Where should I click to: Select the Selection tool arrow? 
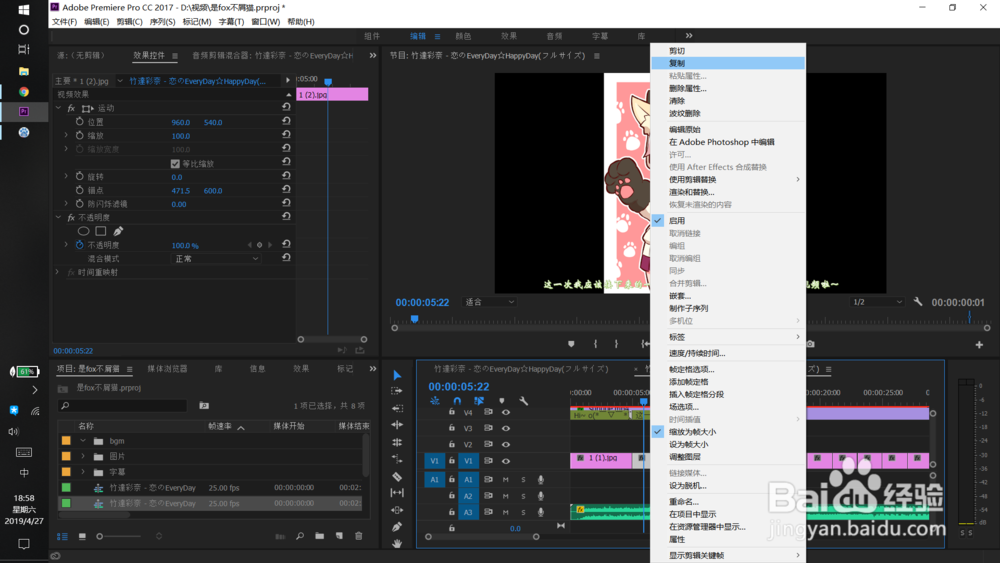(397, 375)
